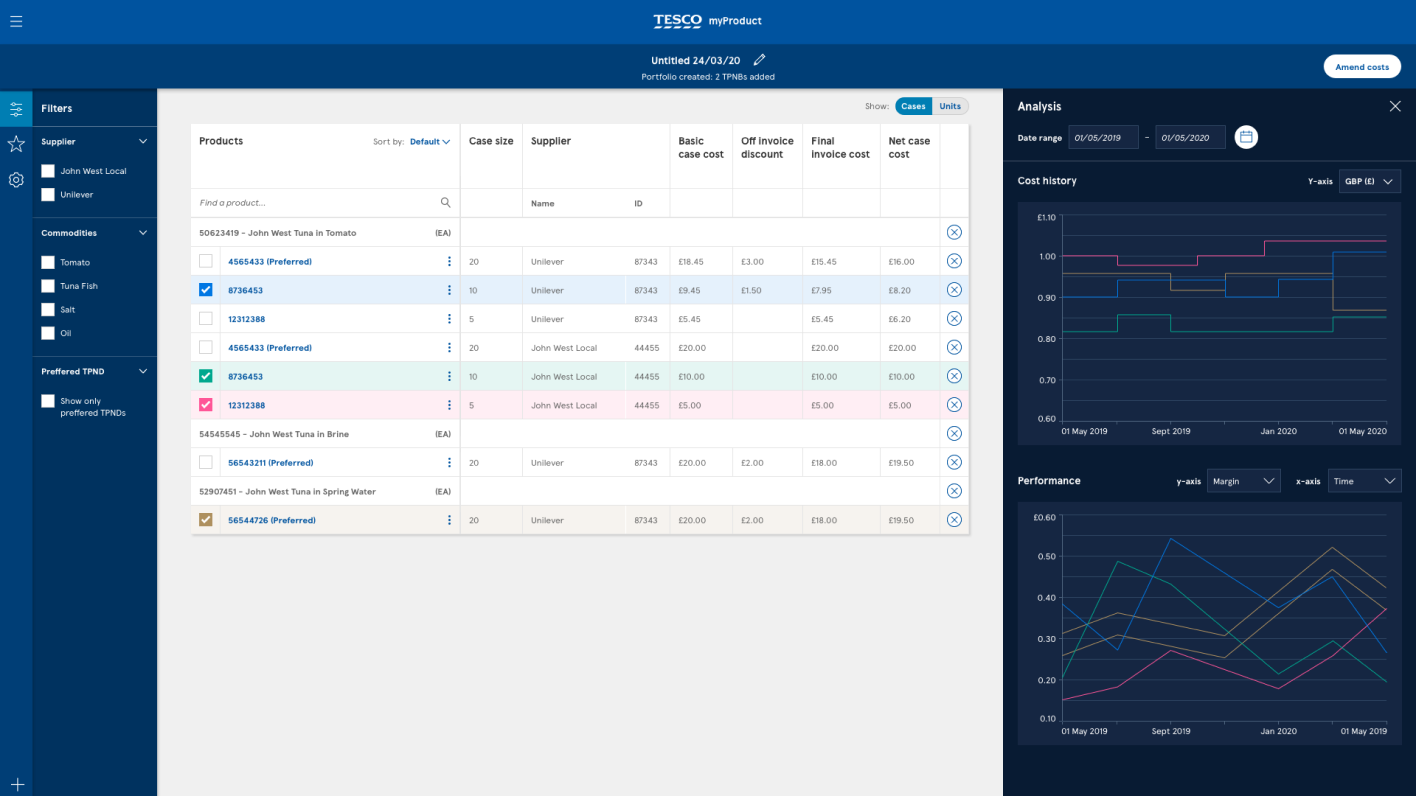Viewport: 1416px width, 796px height.
Task: Uncheck the blue 8736453 Unilever row
Action: 206,290
